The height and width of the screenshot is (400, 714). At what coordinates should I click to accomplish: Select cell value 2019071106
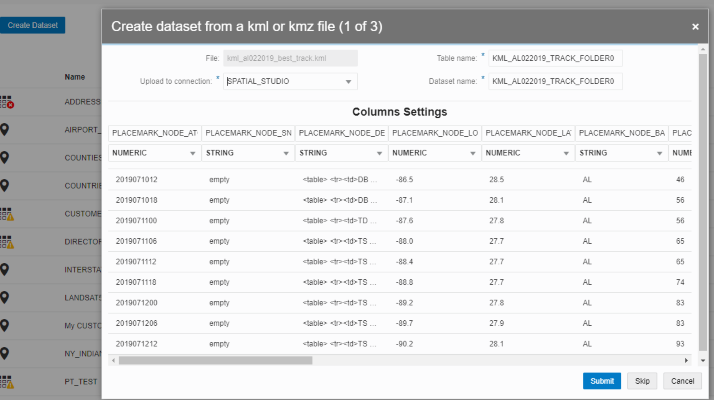[x=136, y=241]
